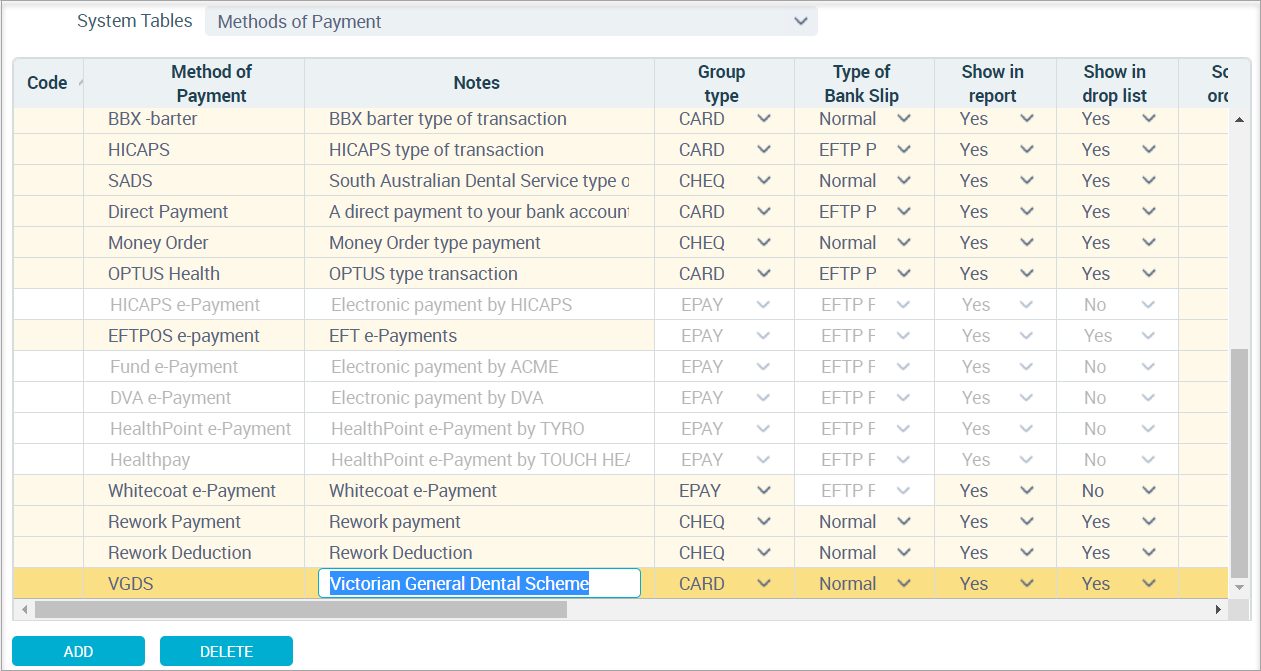Open Show in report dropdown for BBX -barter
Screen dimensions: 1261x671
(x=1026, y=118)
